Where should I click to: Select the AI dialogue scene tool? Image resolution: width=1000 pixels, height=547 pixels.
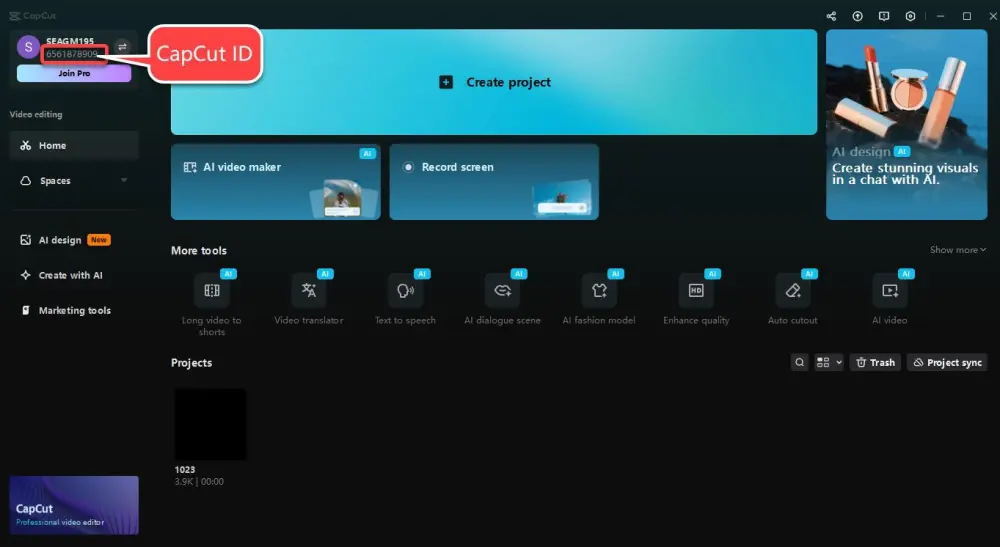pos(502,291)
